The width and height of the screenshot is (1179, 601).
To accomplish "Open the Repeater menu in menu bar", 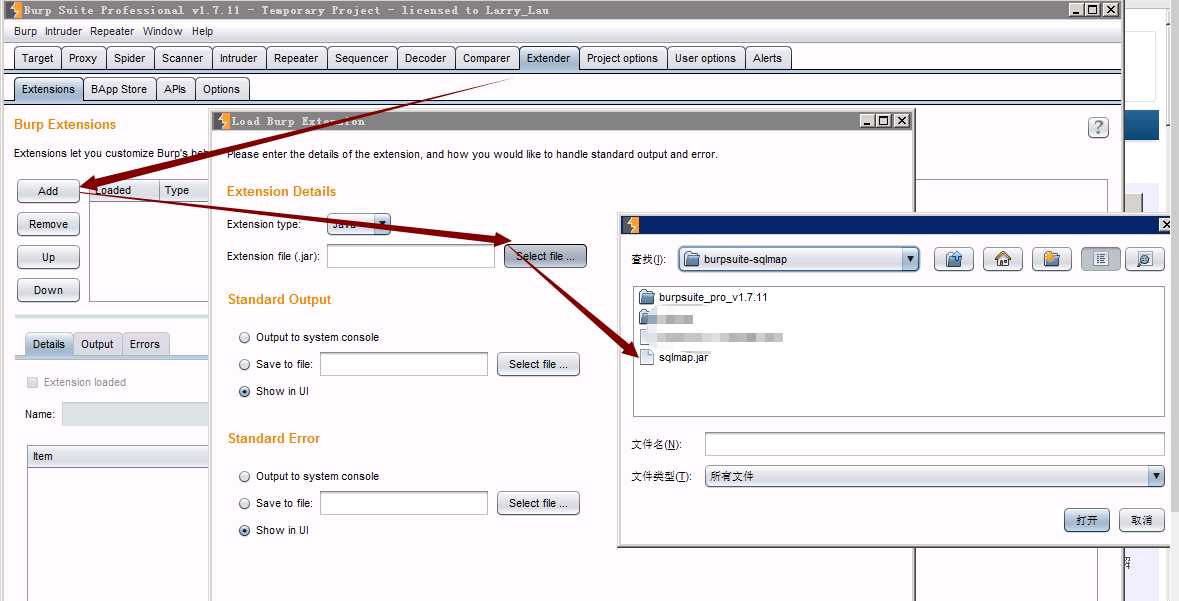I will click(112, 32).
